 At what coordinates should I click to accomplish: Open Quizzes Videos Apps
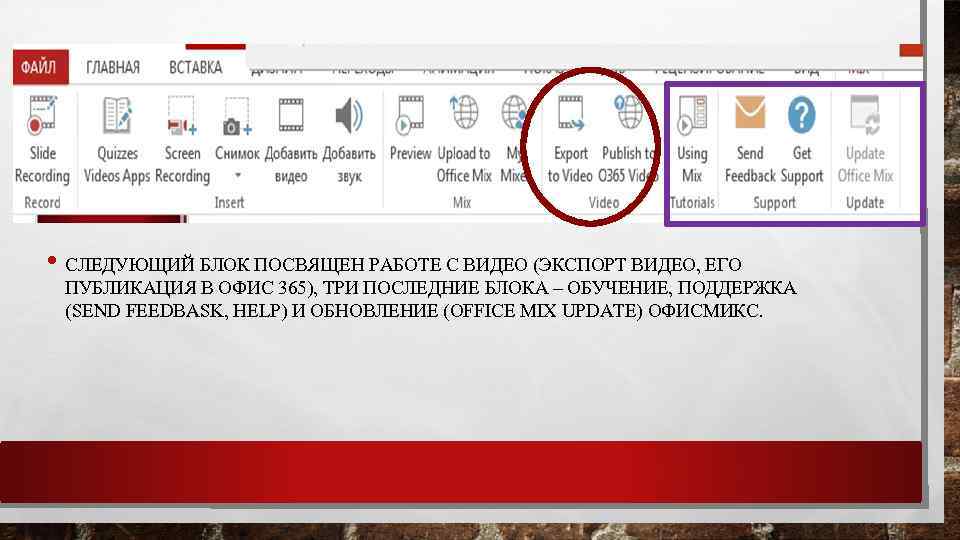click(117, 140)
